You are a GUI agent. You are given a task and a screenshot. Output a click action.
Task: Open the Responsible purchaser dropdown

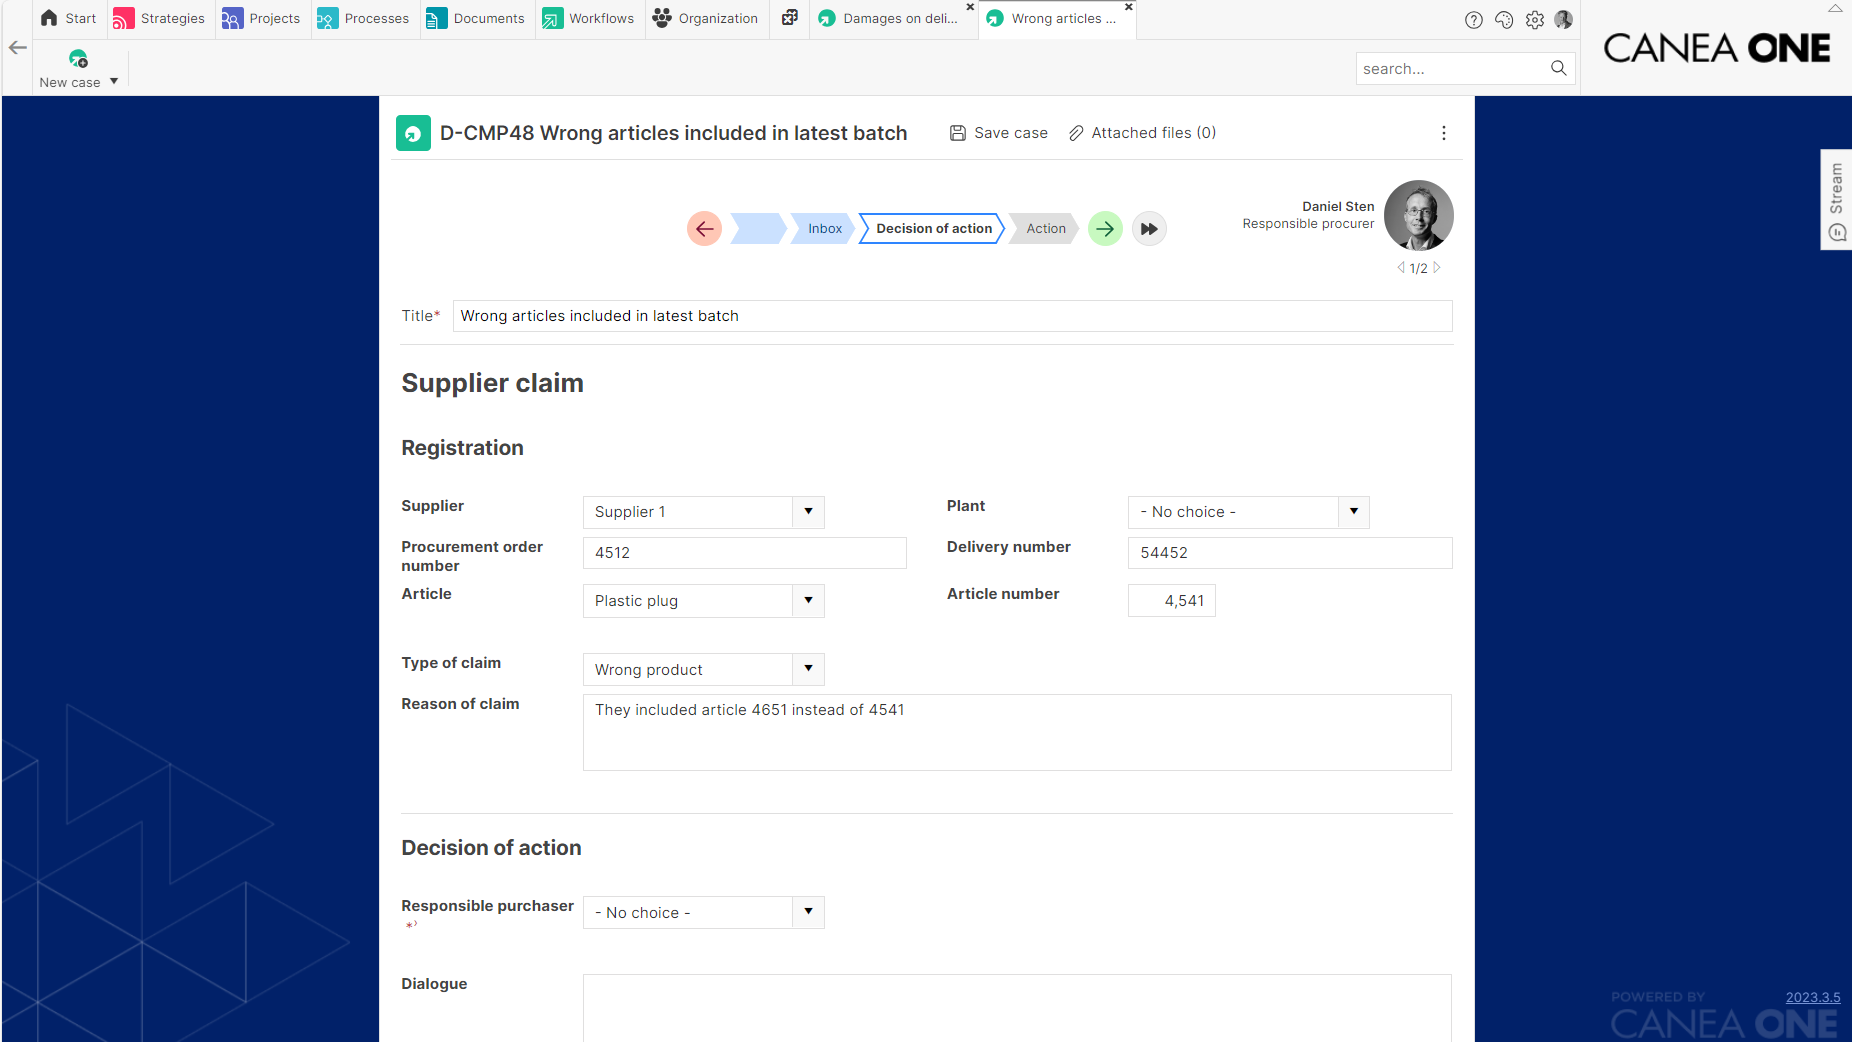click(808, 912)
